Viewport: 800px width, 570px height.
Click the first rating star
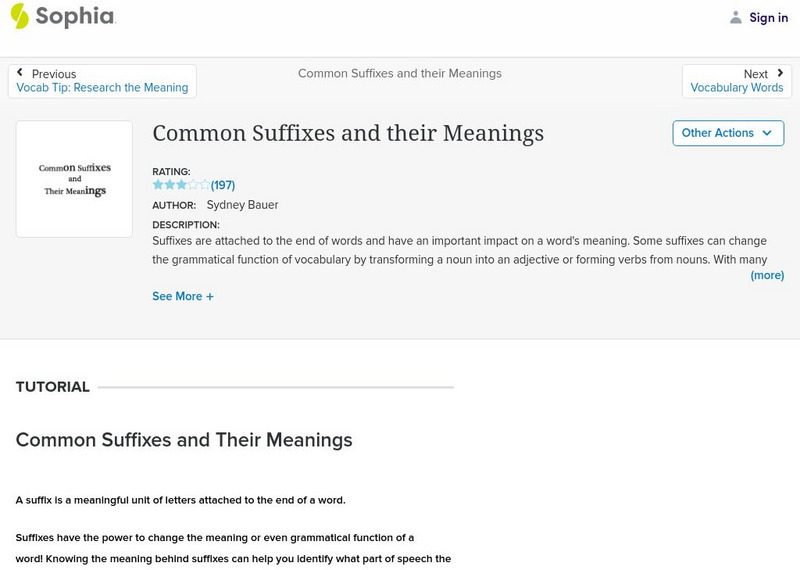pyautogui.click(x=158, y=185)
